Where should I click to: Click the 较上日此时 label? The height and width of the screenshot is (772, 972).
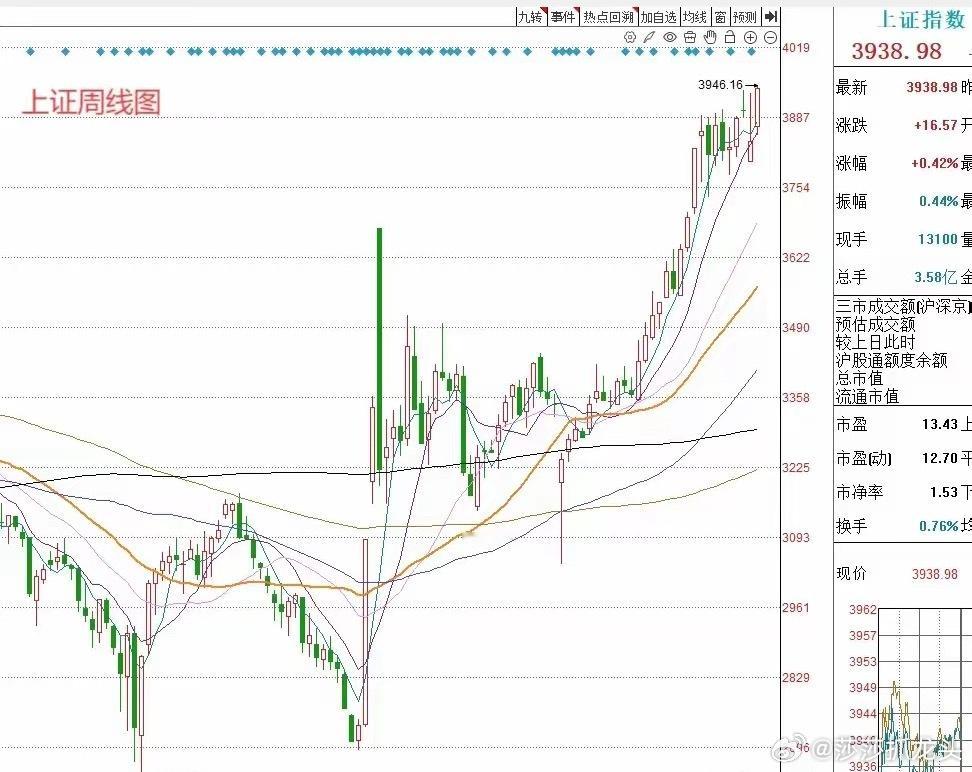point(875,342)
